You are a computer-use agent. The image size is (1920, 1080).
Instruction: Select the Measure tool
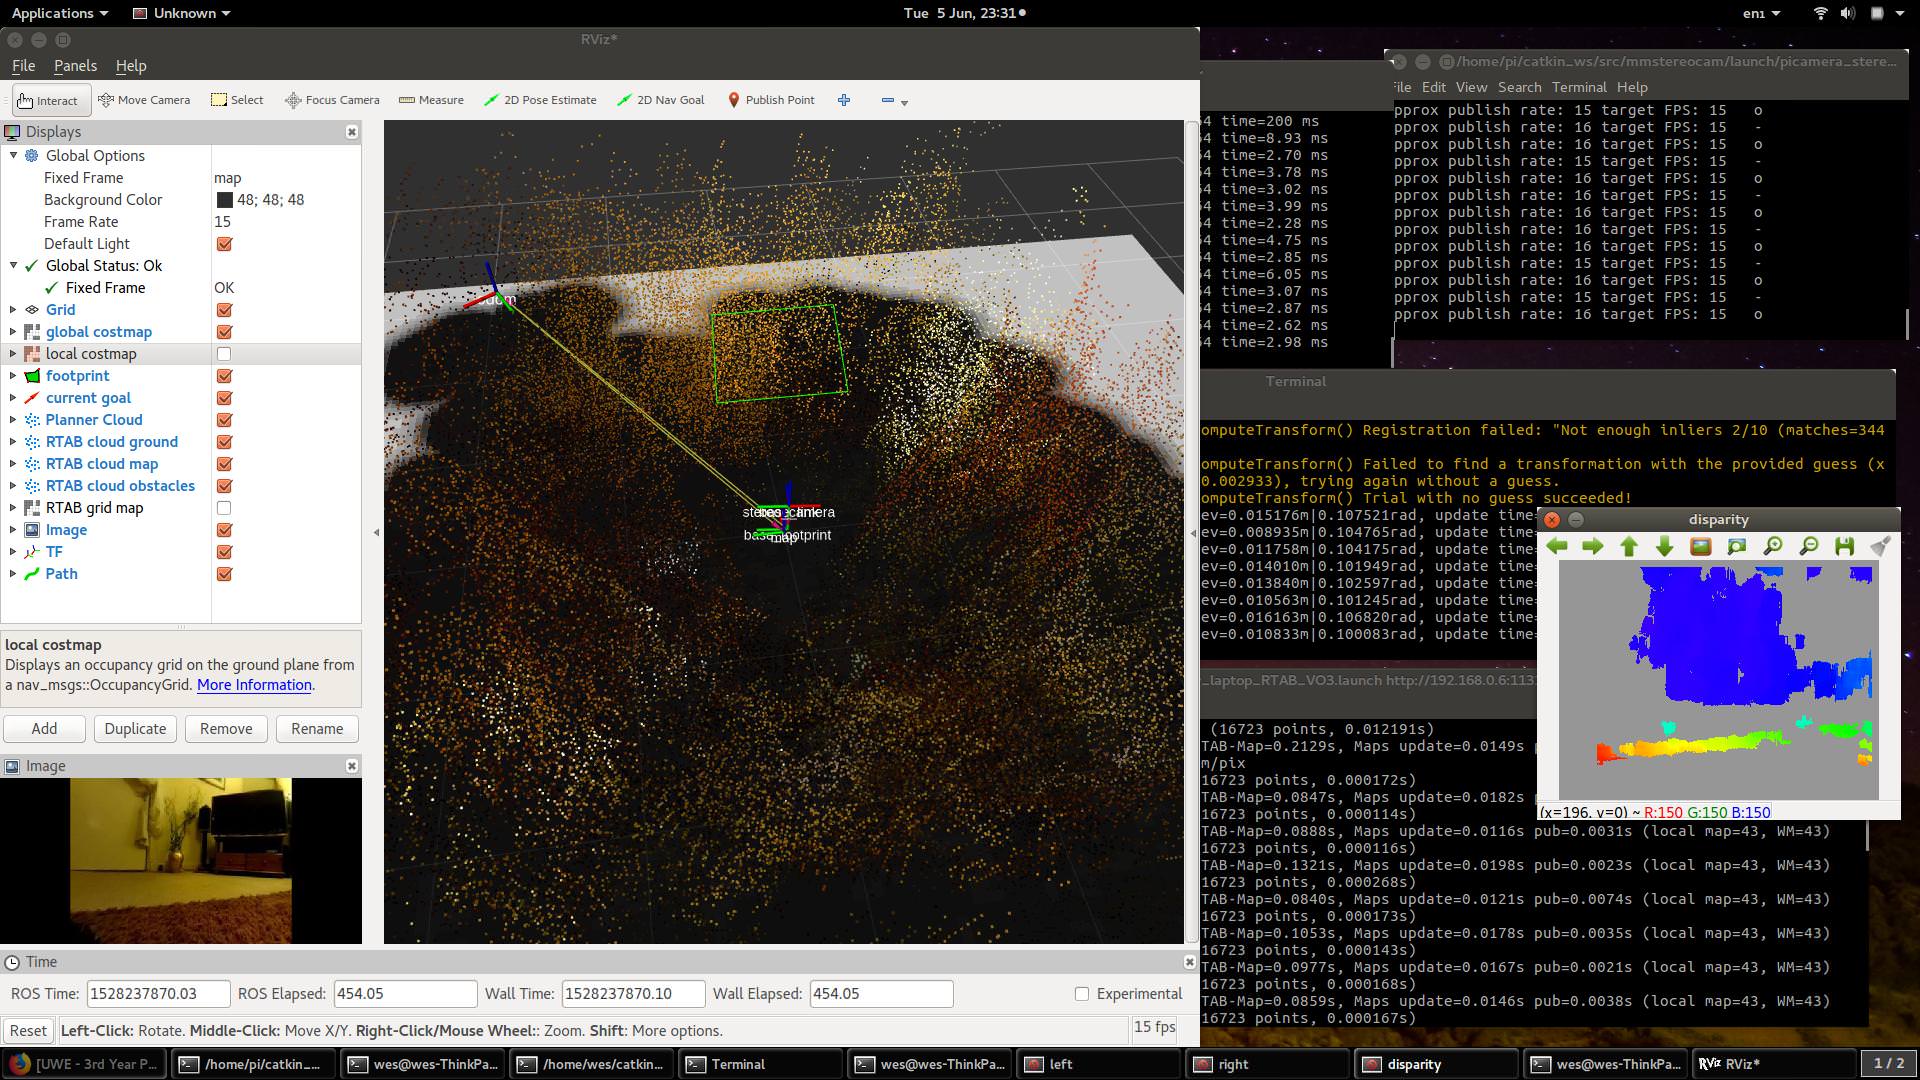pos(431,100)
